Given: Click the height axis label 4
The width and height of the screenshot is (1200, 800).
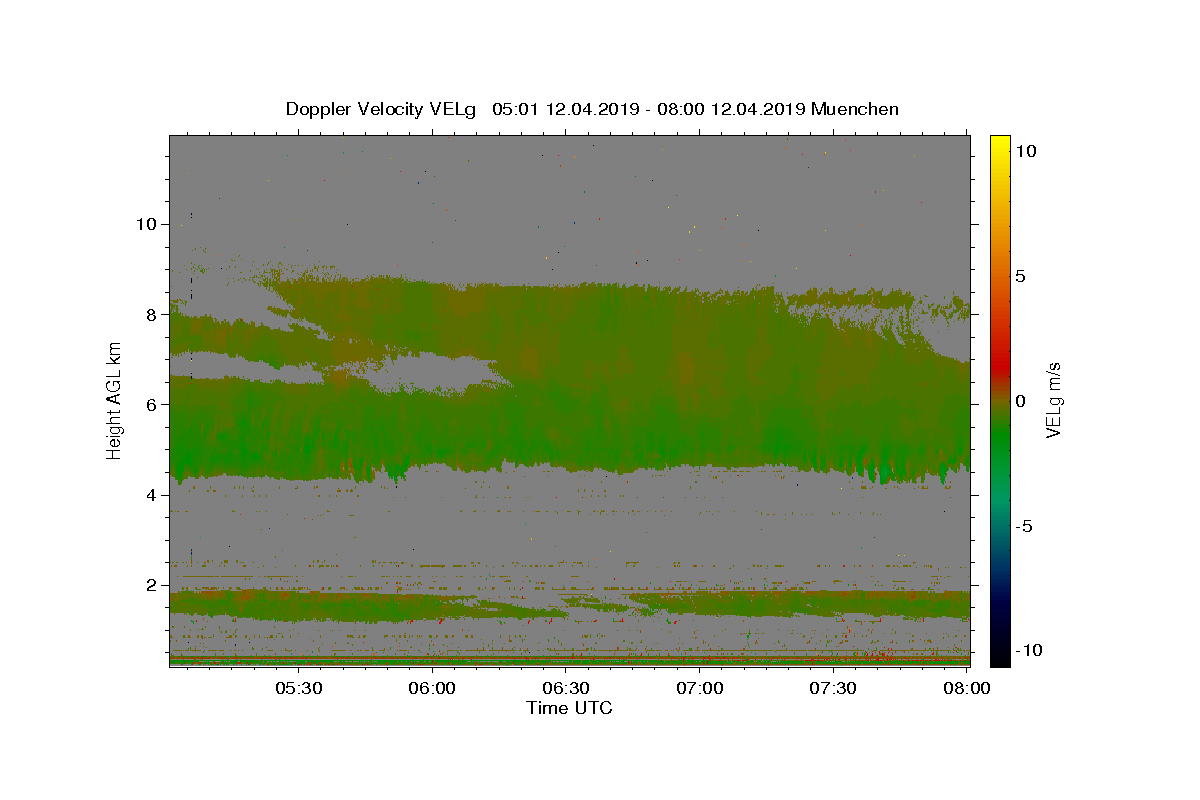Looking at the screenshot, I should point(150,495).
